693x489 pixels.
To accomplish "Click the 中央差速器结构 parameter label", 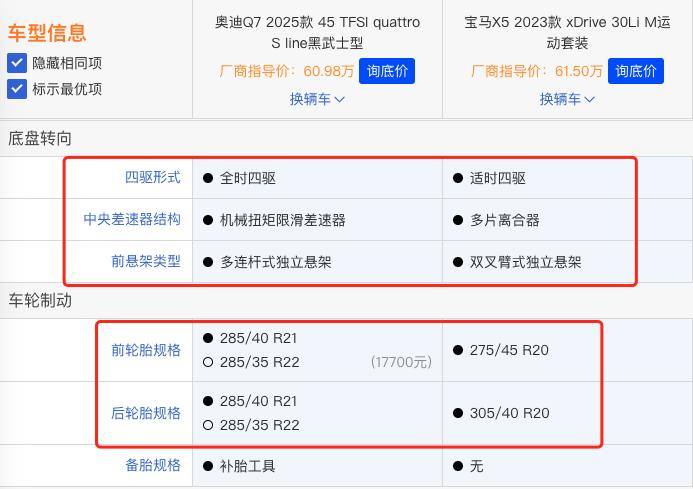I will tap(131, 219).
